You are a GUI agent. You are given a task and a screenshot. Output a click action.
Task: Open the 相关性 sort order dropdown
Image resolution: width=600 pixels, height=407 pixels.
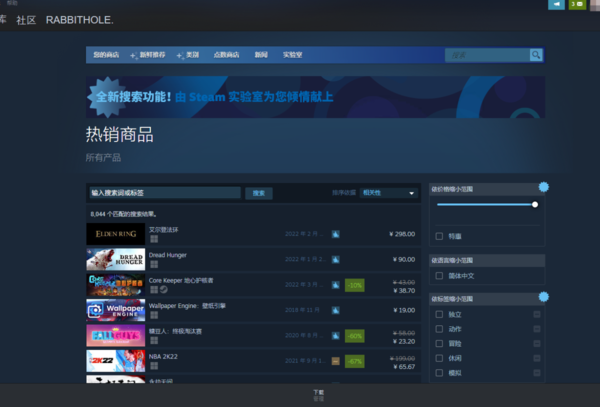(388, 192)
